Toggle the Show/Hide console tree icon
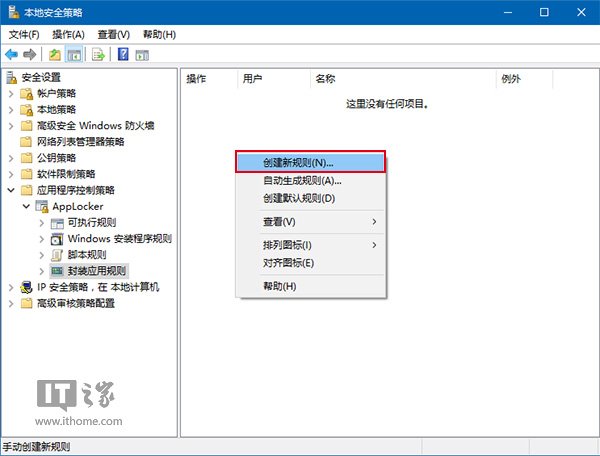Screen dimensions: 600x456 pos(74,55)
